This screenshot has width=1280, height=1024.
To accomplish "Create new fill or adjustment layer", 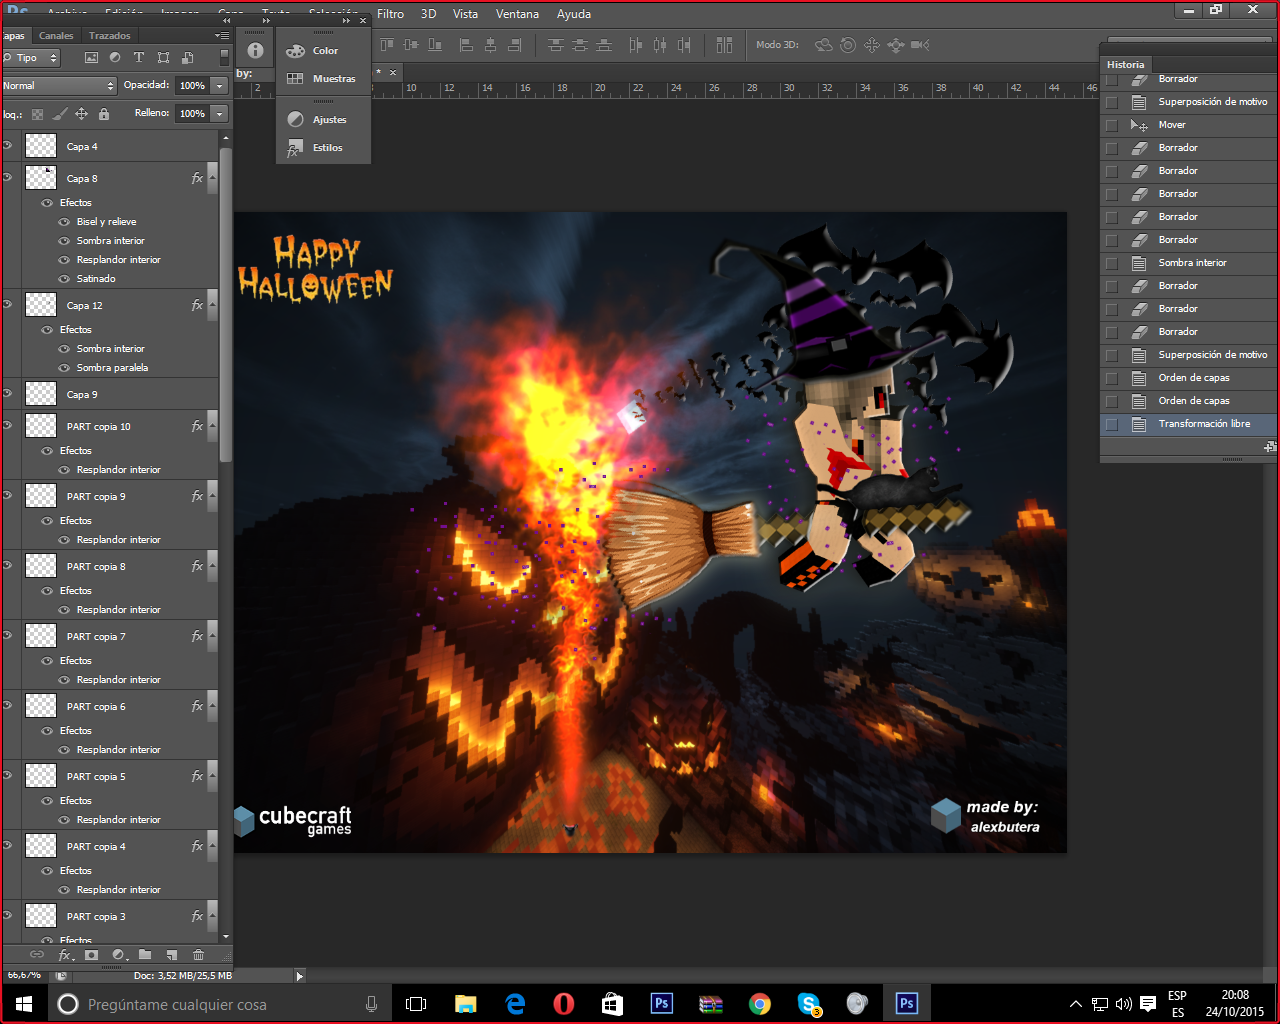I will [x=119, y=955].
